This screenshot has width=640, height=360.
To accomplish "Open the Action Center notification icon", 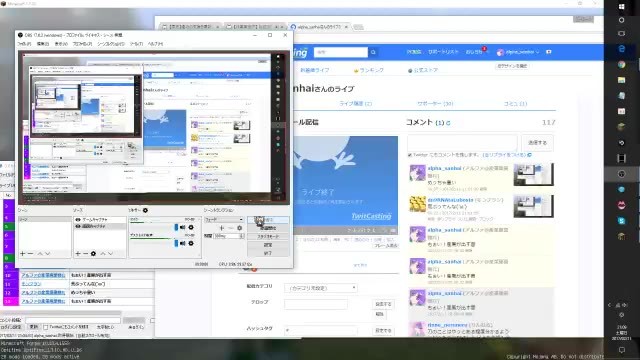I will 621,350.
